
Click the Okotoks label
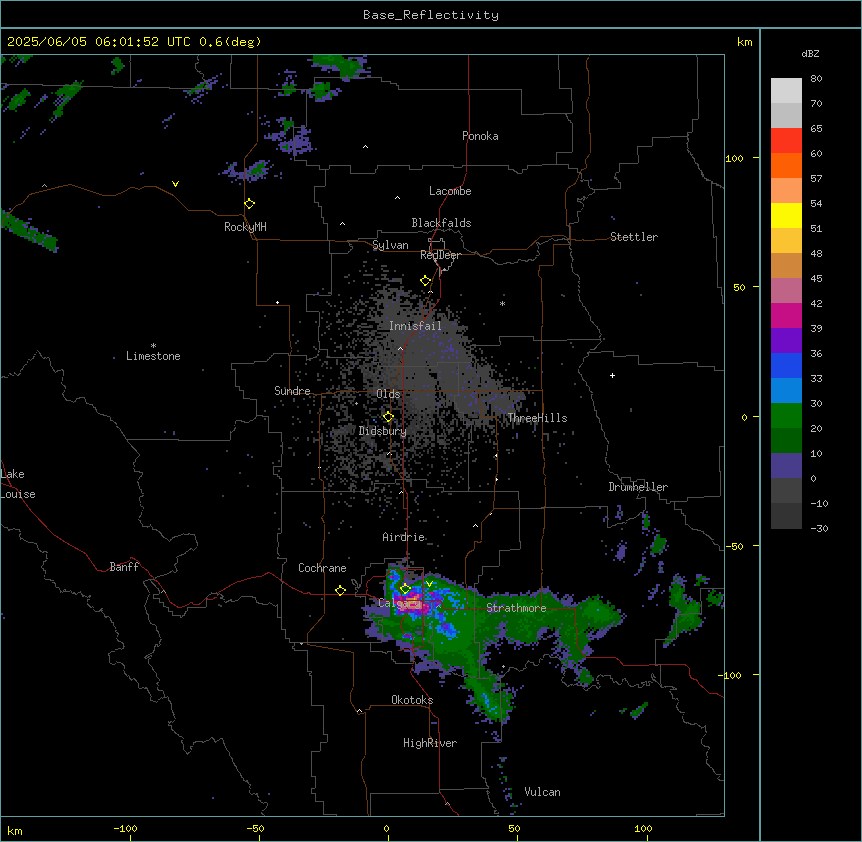tap(412, 700)
